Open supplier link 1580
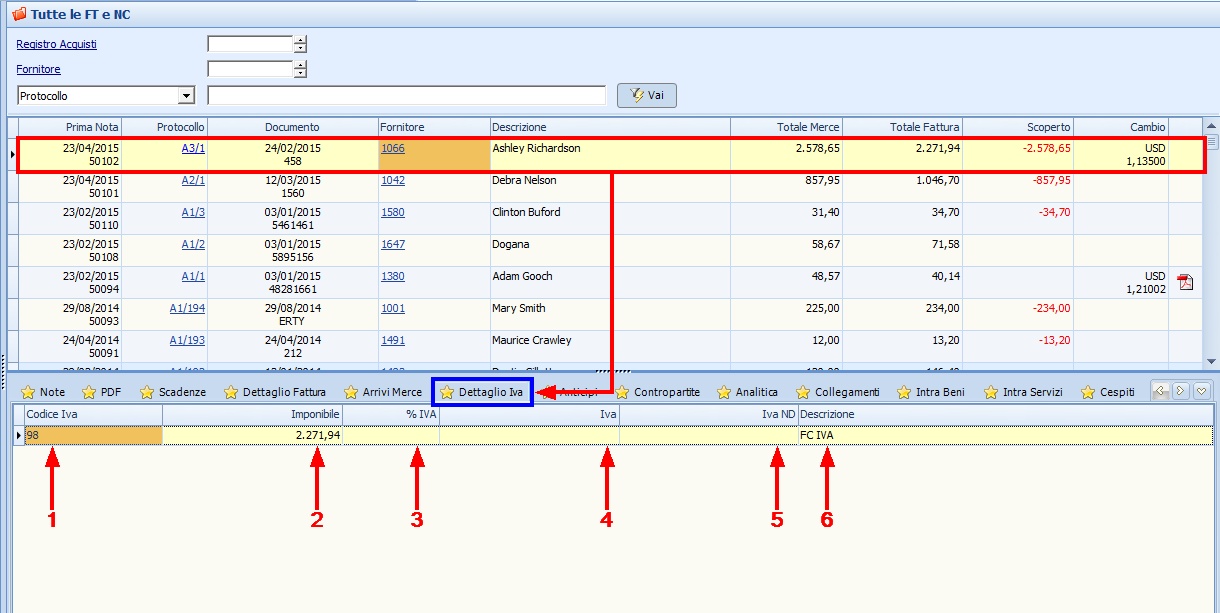 pos(393,213)
